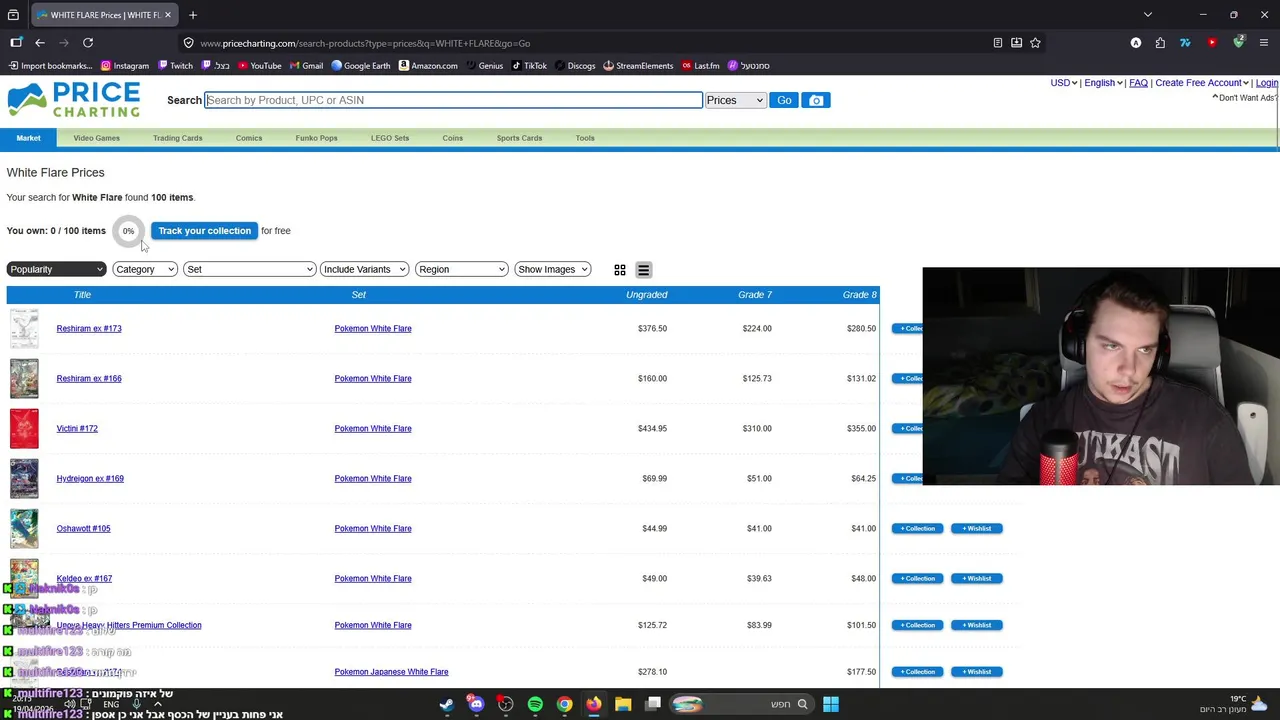Viewport: 1280px width, 720px height.
Task: Select LEGO Sets navigation tab
Action: tap(390, 138)
